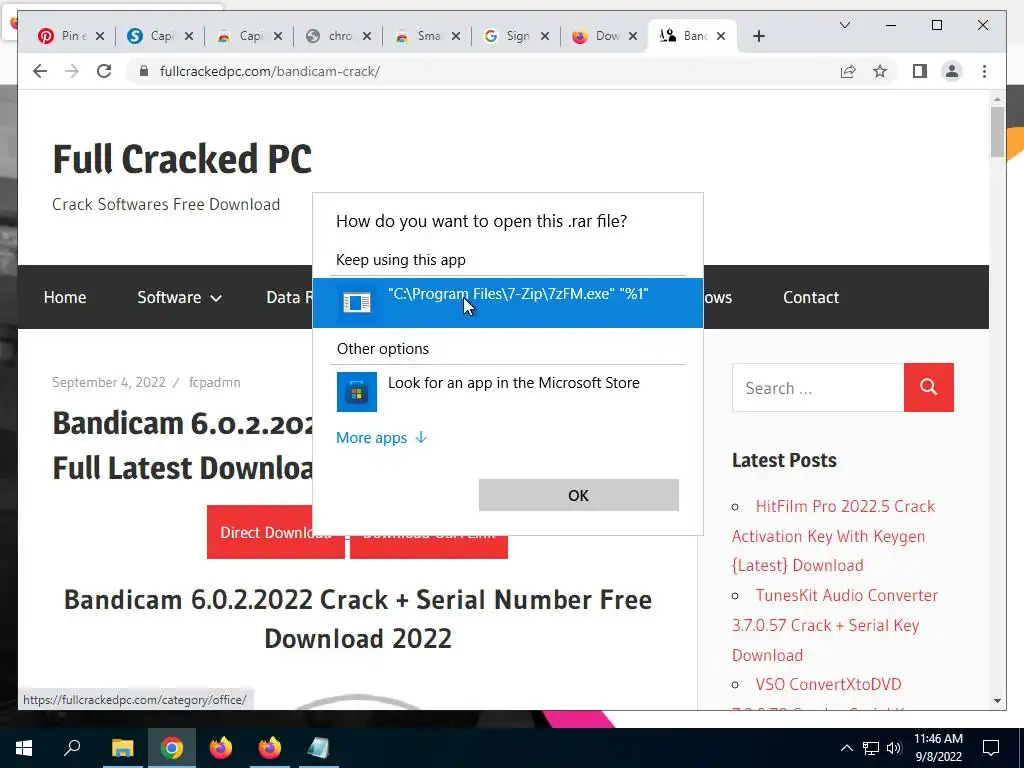Expand the Software menu dropdown

pos(179,297)
